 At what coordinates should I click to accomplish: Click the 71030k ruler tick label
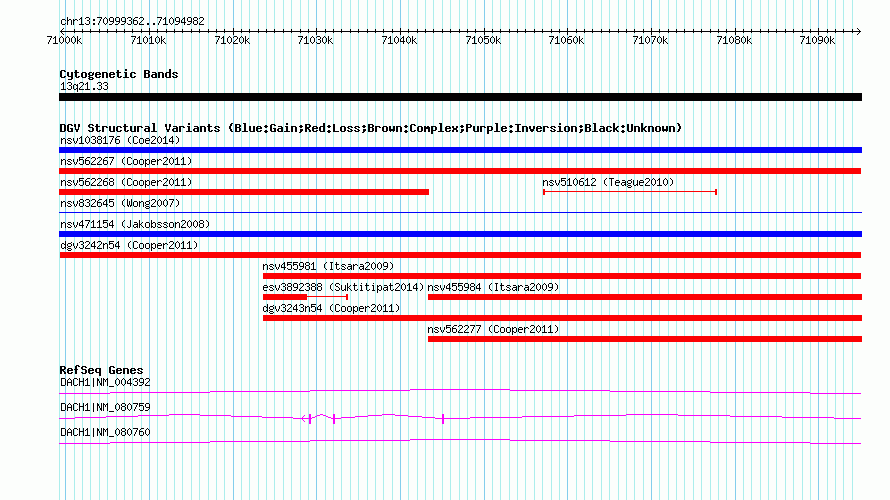point(316,40)
